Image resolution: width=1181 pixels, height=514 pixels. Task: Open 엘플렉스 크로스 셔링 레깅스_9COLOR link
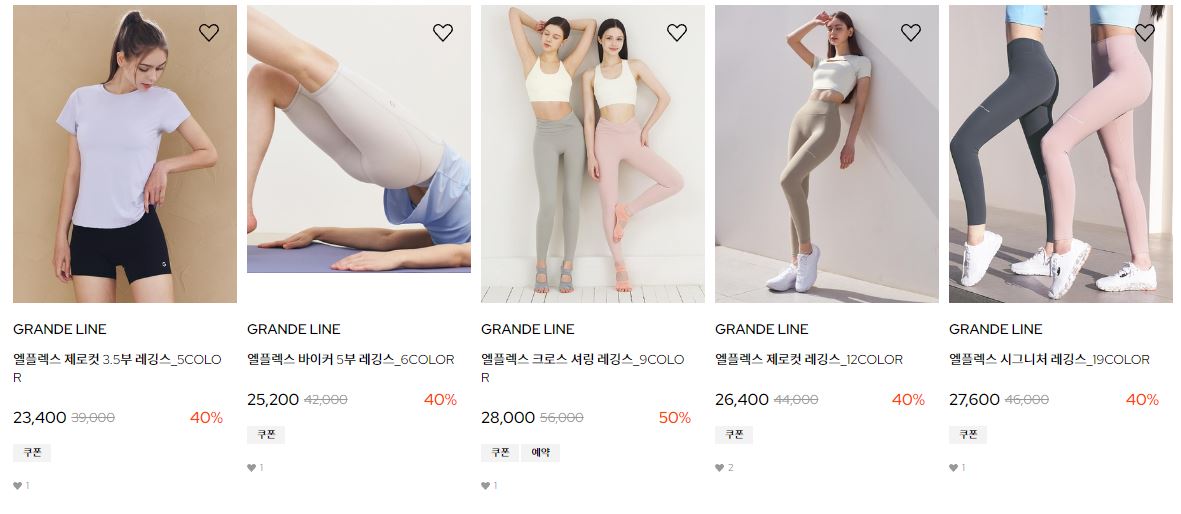(583, 369)
